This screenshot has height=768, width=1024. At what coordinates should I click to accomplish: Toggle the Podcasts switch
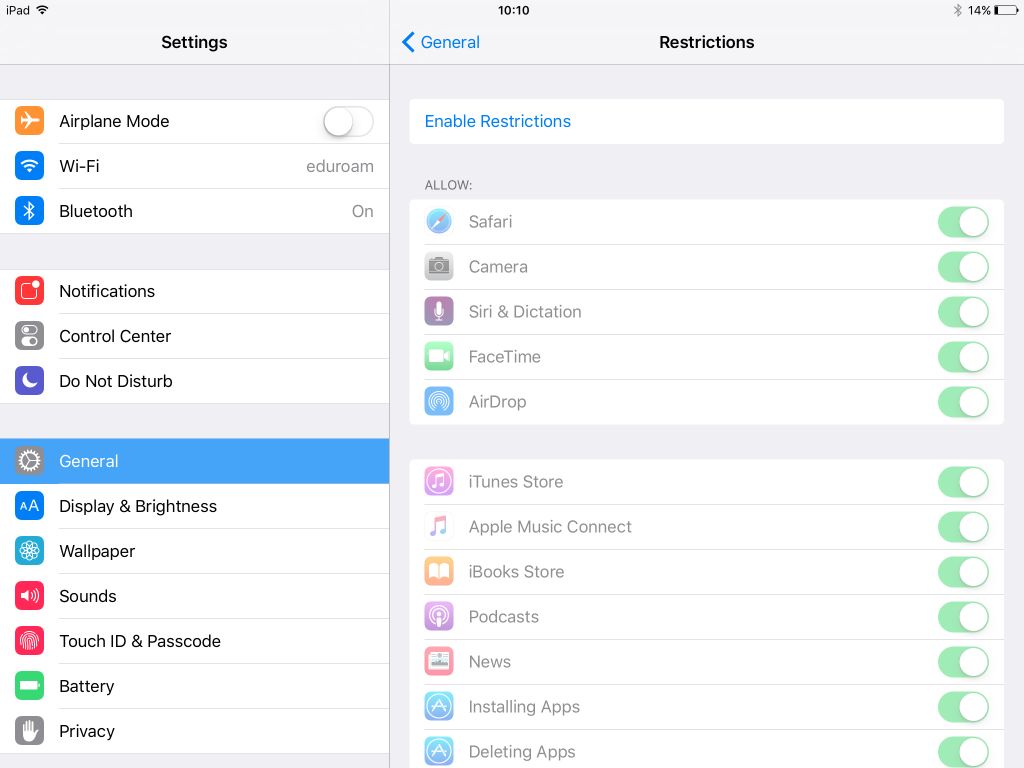[963, 617]
